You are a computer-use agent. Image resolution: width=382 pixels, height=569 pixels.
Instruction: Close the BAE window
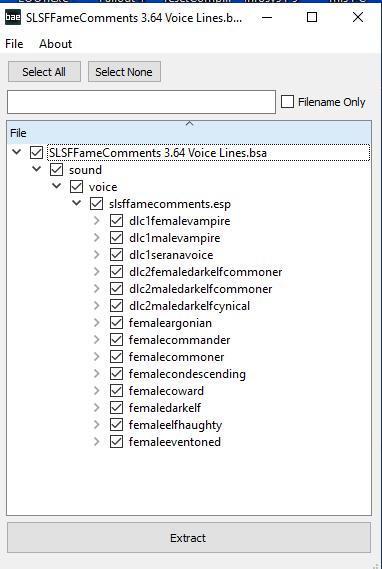click(358, 17)
